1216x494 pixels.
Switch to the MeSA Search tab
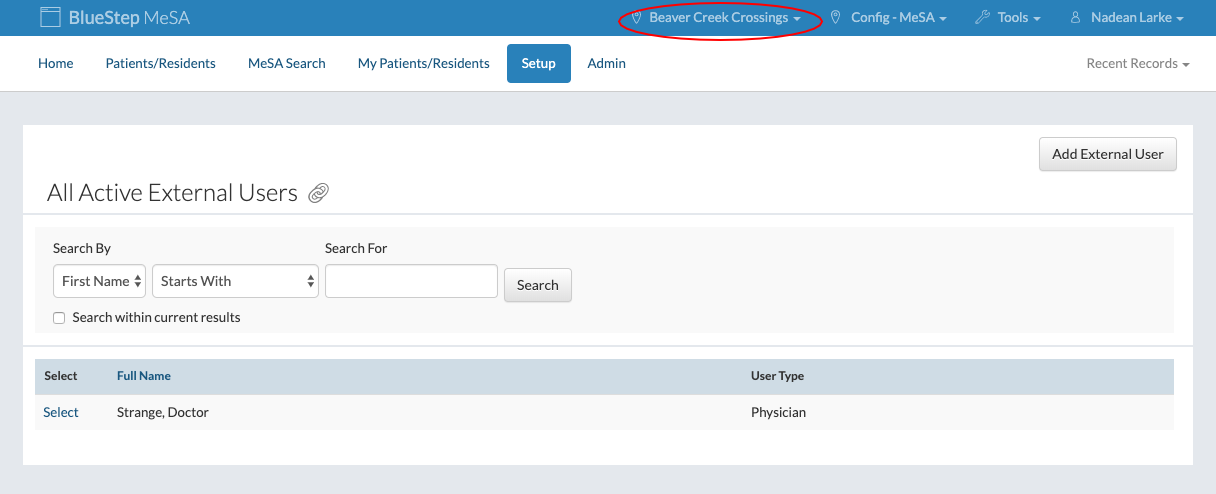click(x=286, y=64)
